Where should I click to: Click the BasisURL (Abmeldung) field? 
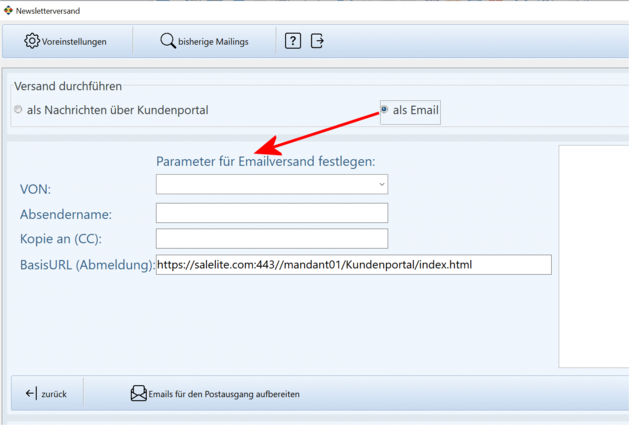[x=354, y=265]
